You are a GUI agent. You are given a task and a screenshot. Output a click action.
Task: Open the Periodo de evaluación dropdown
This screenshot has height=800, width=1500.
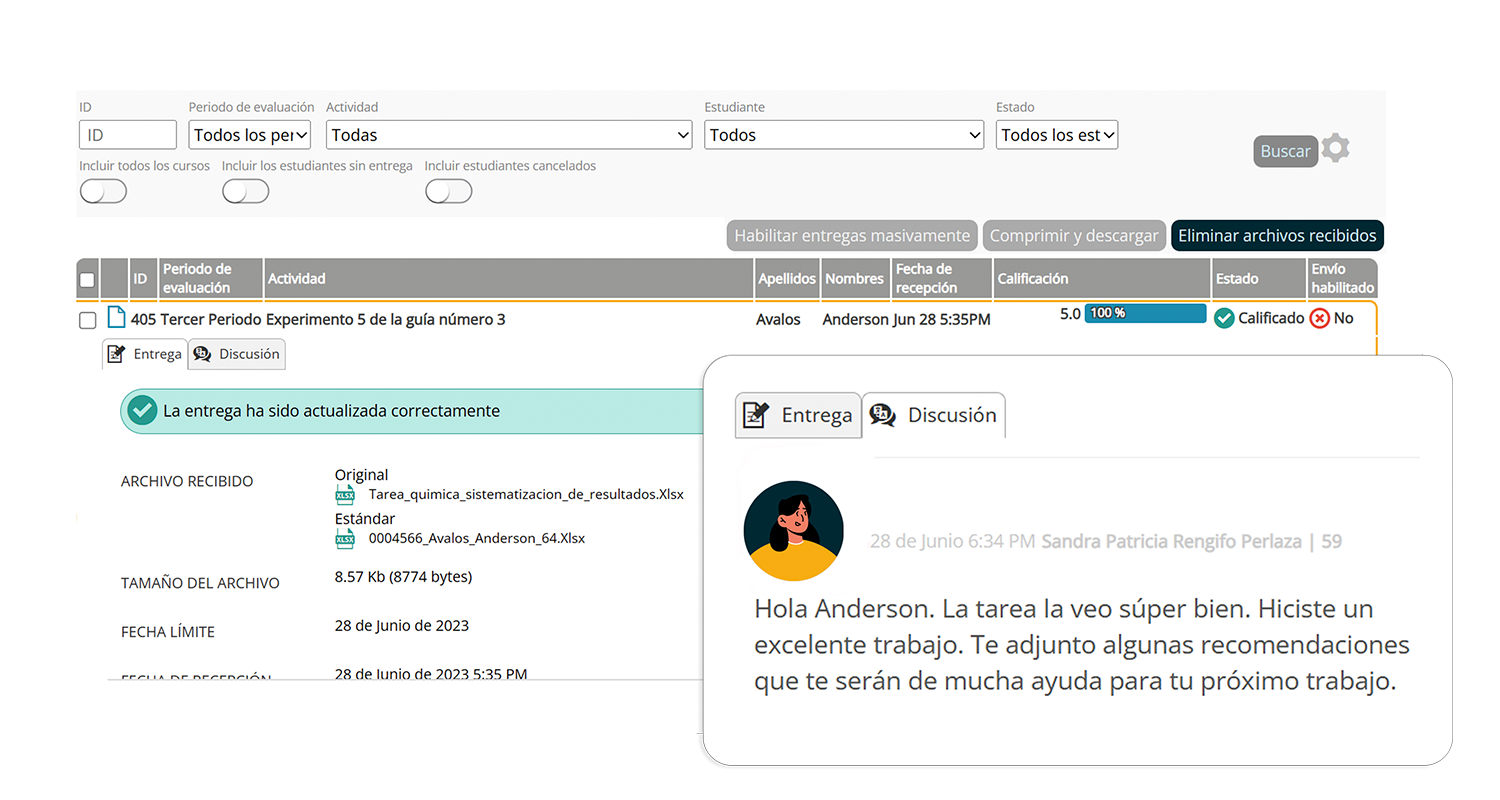250,135
